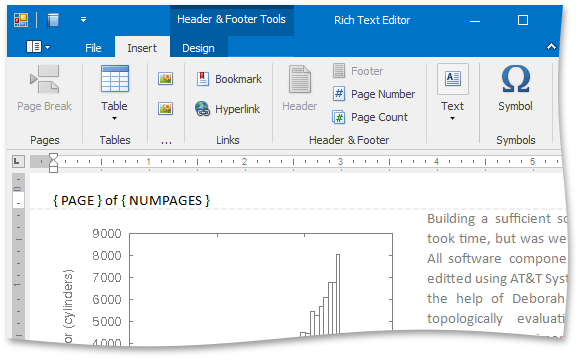This screenshot has width=581, height=362.
Task: Select the Insert ribbon tab
Action: [x=142, y=48]
